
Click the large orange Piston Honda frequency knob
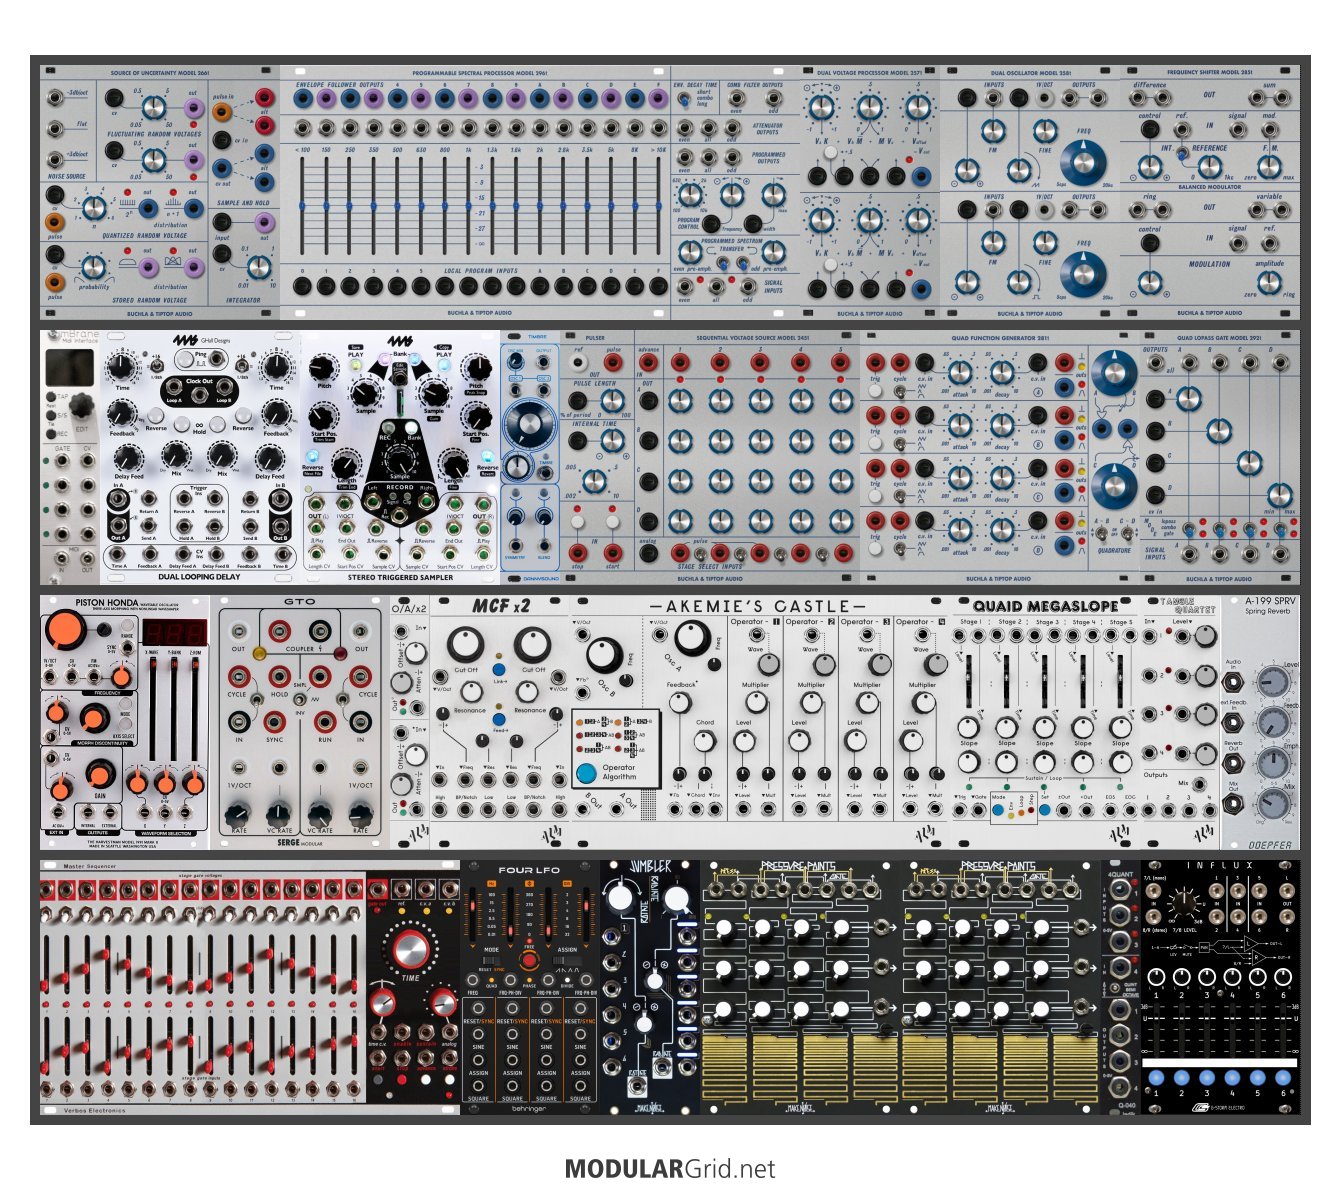coord(65,631)
